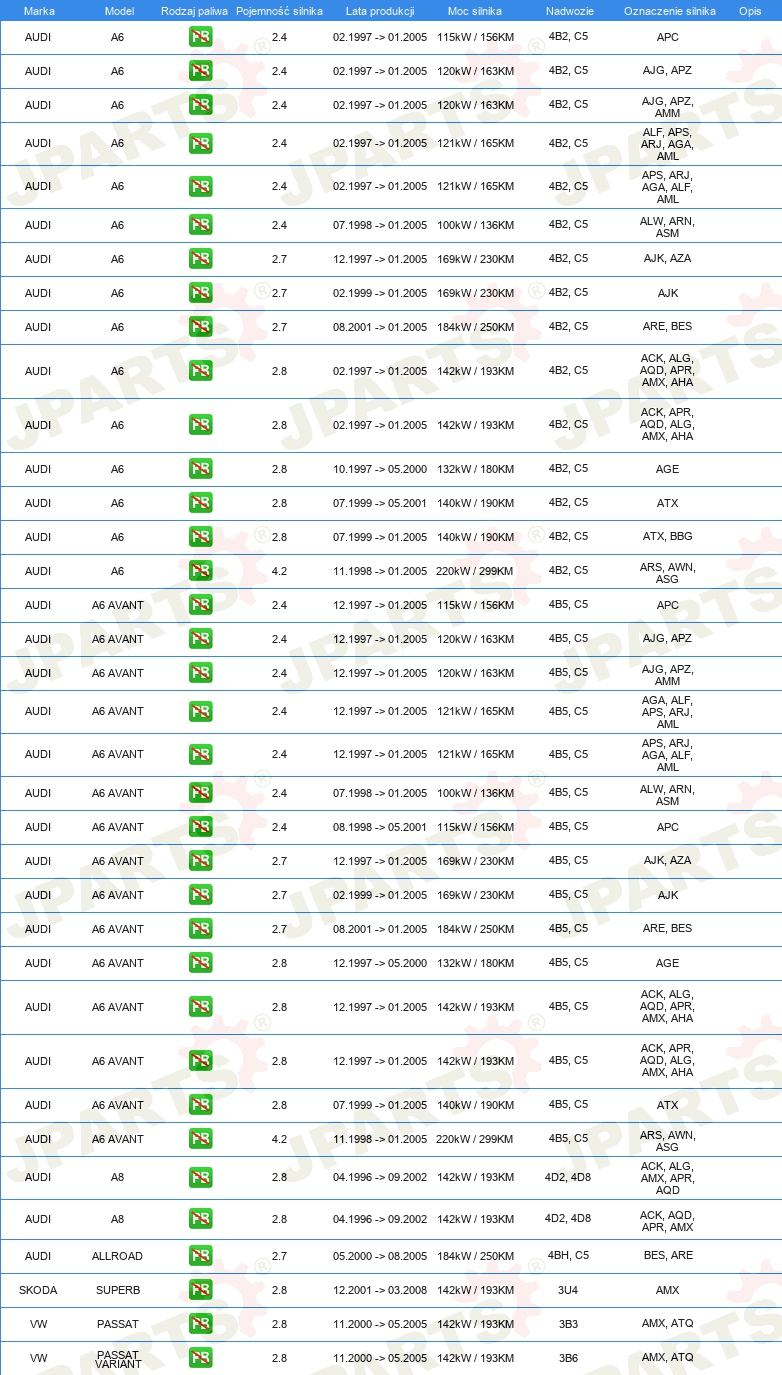
Task: Click 142kW / 193KM in the Skoda Superb row
Action: coord(475,1290)
